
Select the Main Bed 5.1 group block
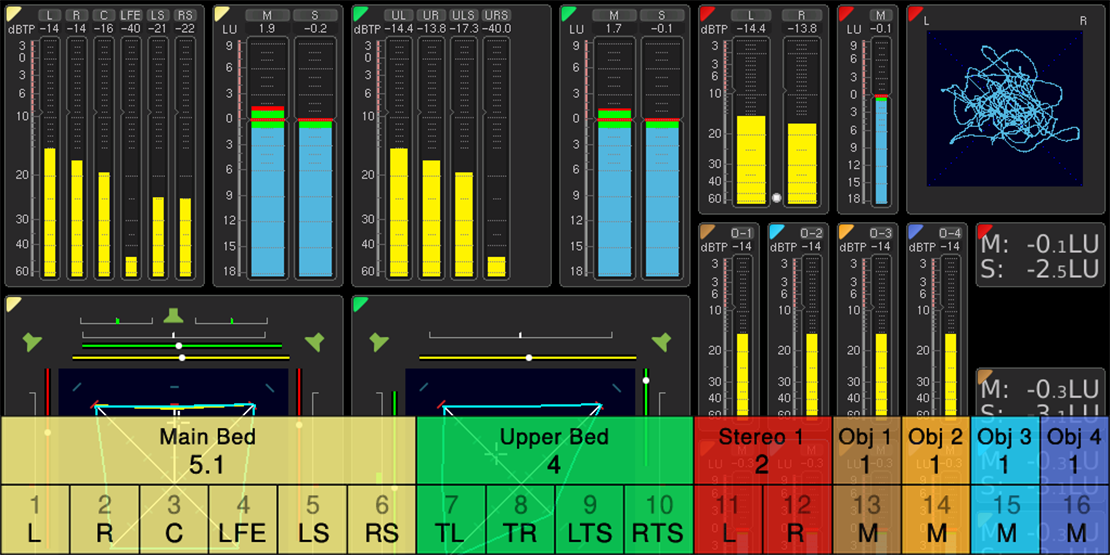[x=207, y=450]
